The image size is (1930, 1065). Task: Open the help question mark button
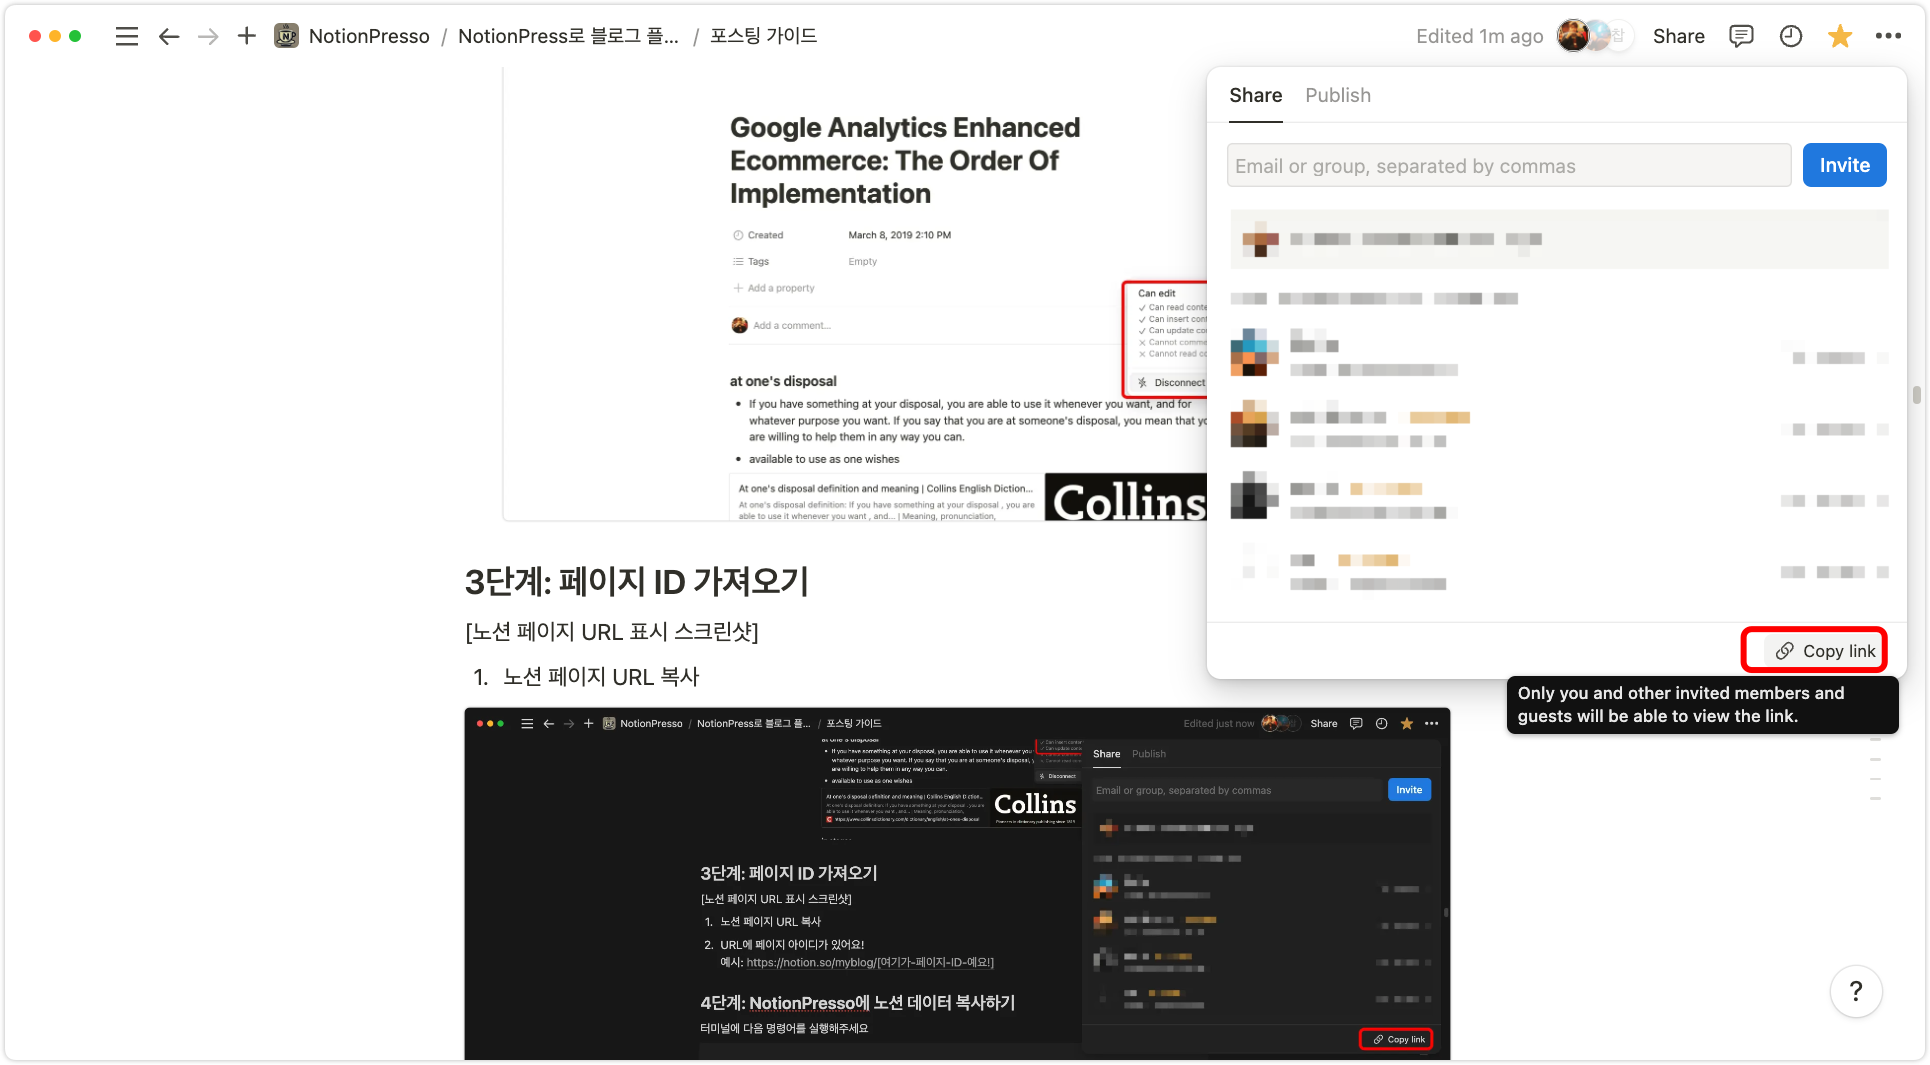coord(1855,991)
